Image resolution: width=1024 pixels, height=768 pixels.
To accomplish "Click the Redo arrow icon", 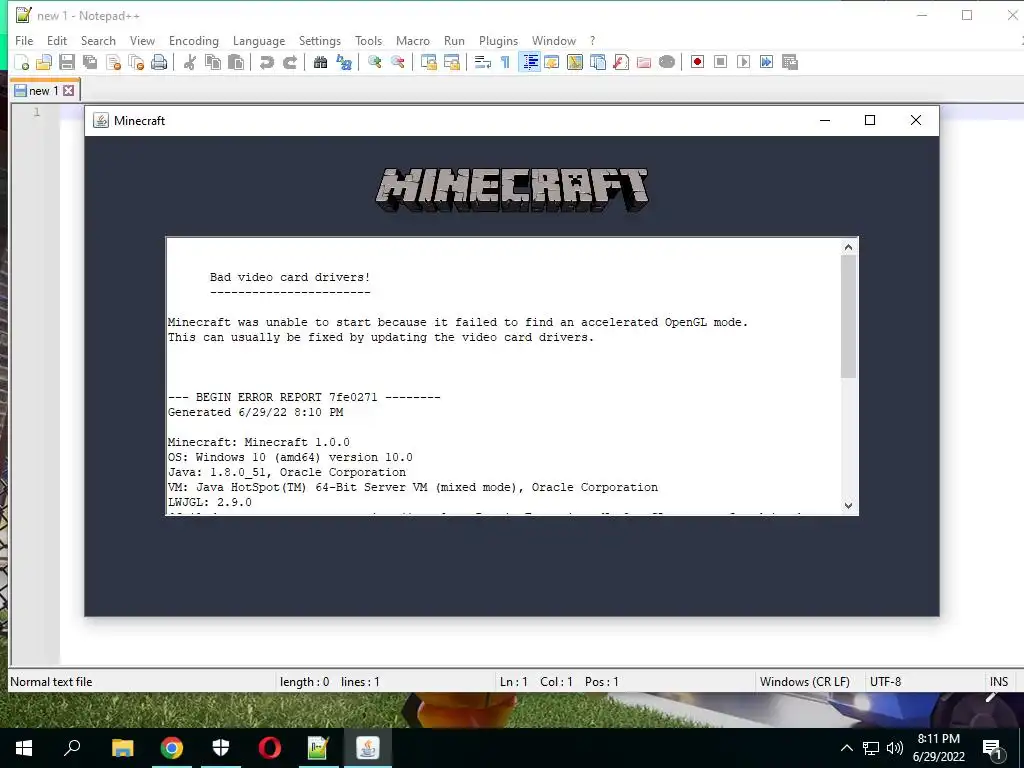I will [x=289, y=62].
